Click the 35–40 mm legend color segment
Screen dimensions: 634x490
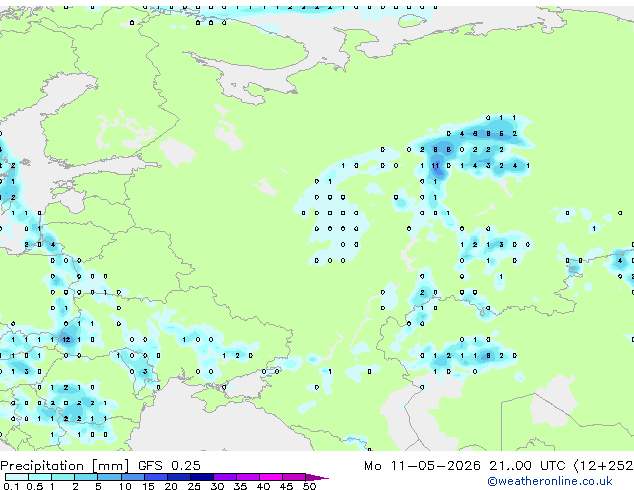(x=248, y=477)
